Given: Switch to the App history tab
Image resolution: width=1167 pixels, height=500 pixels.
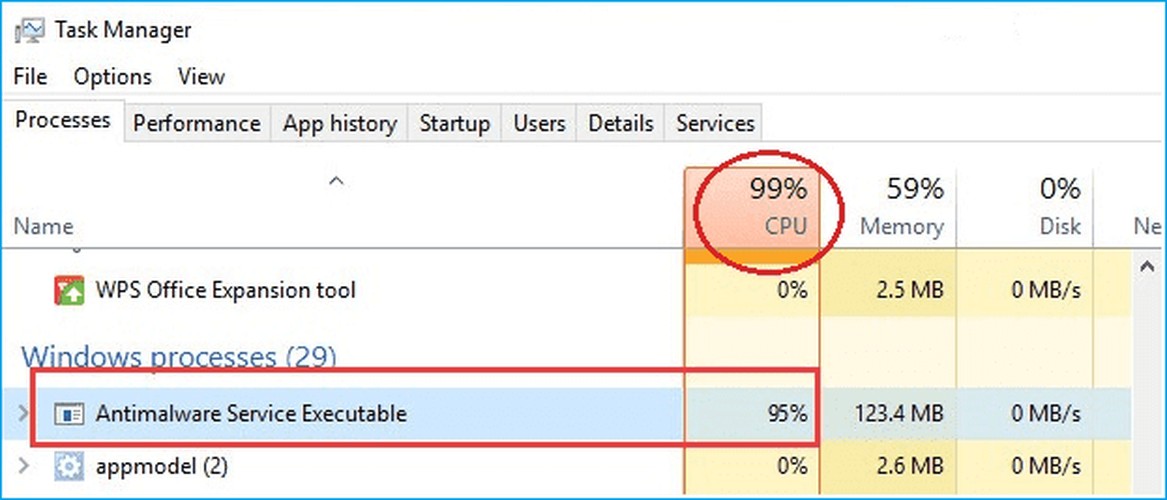Looking at the screenshot, I should click(339, 123).
